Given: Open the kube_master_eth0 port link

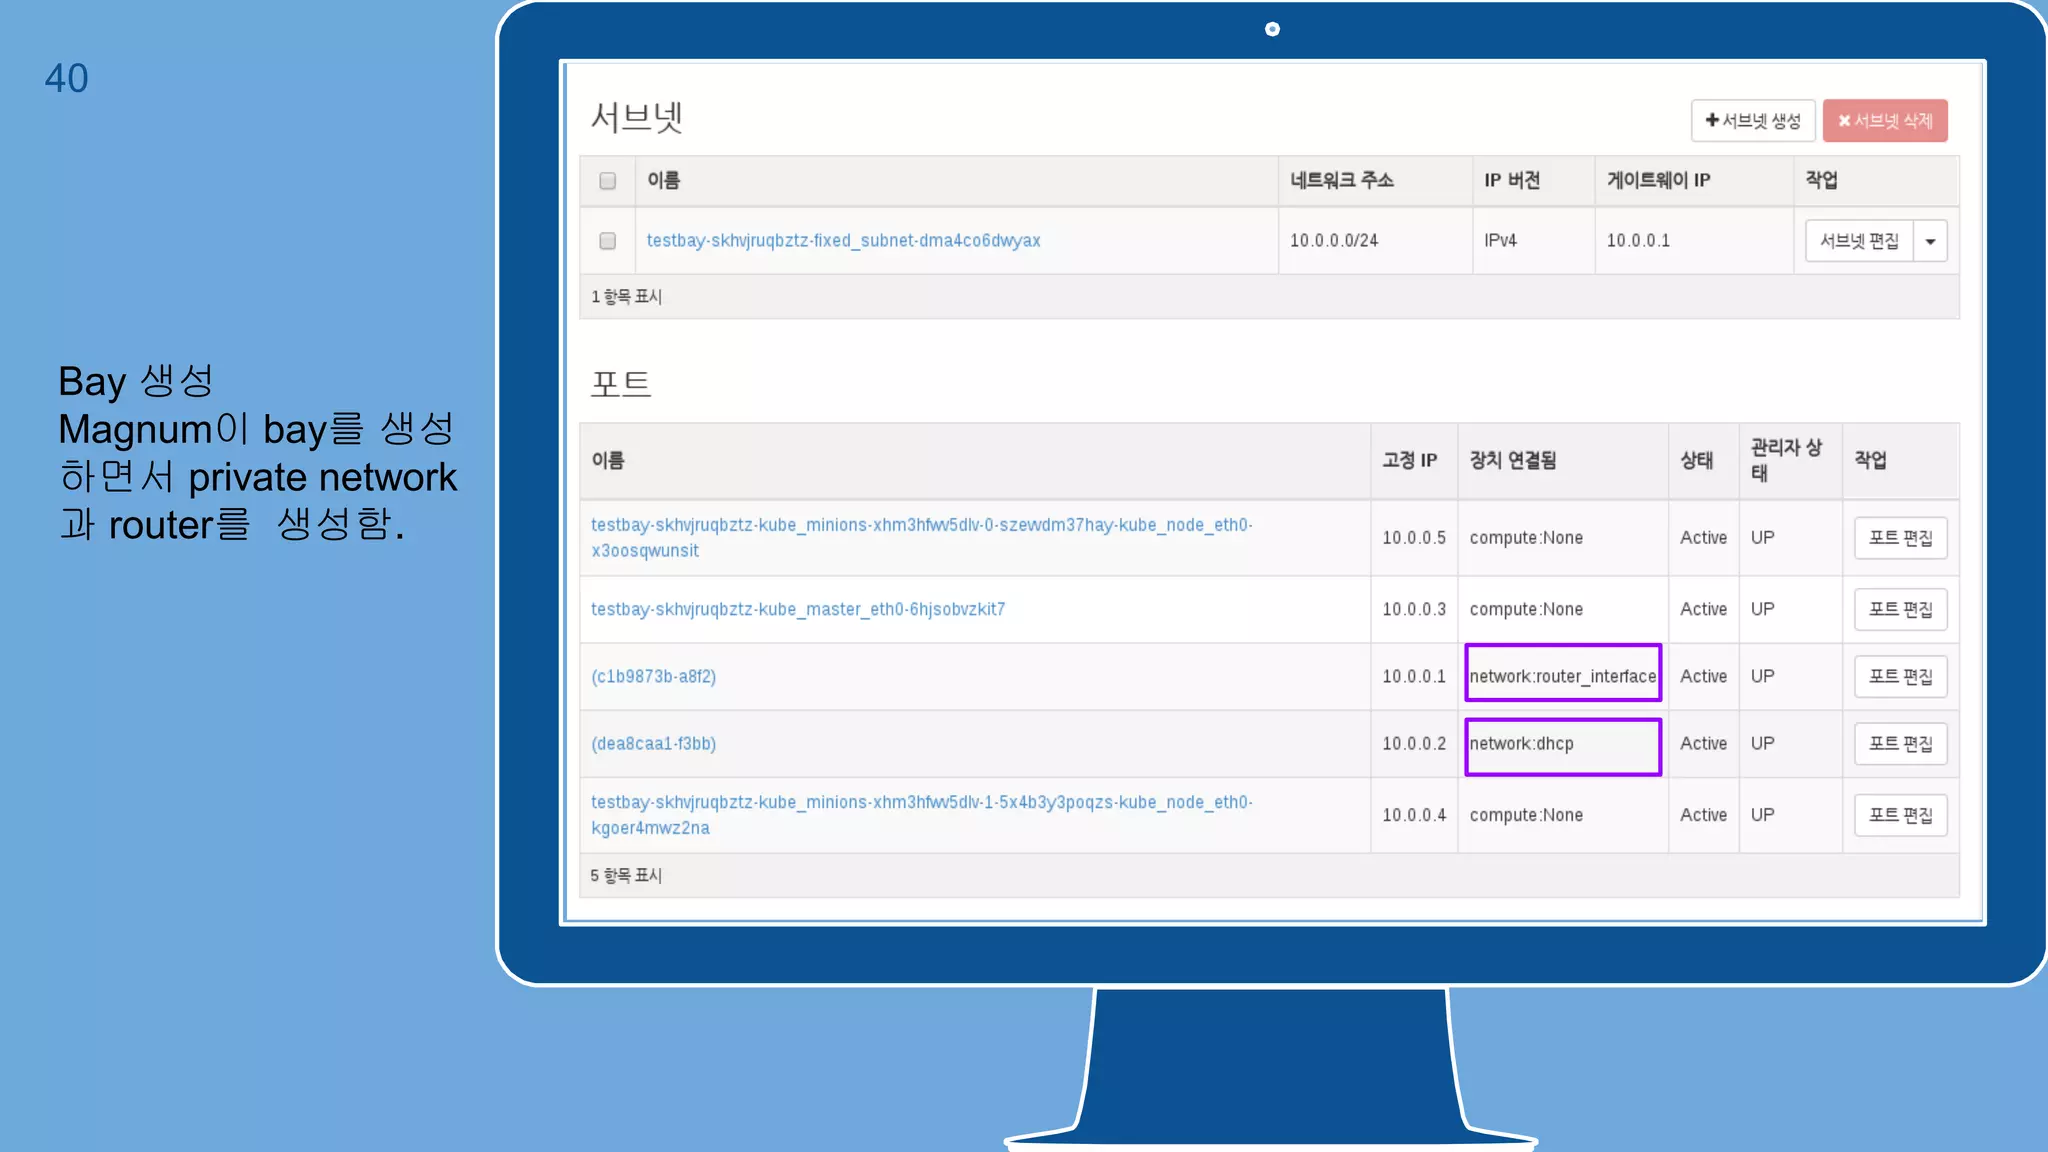Looking at the screenshot, I should (797, 609).
